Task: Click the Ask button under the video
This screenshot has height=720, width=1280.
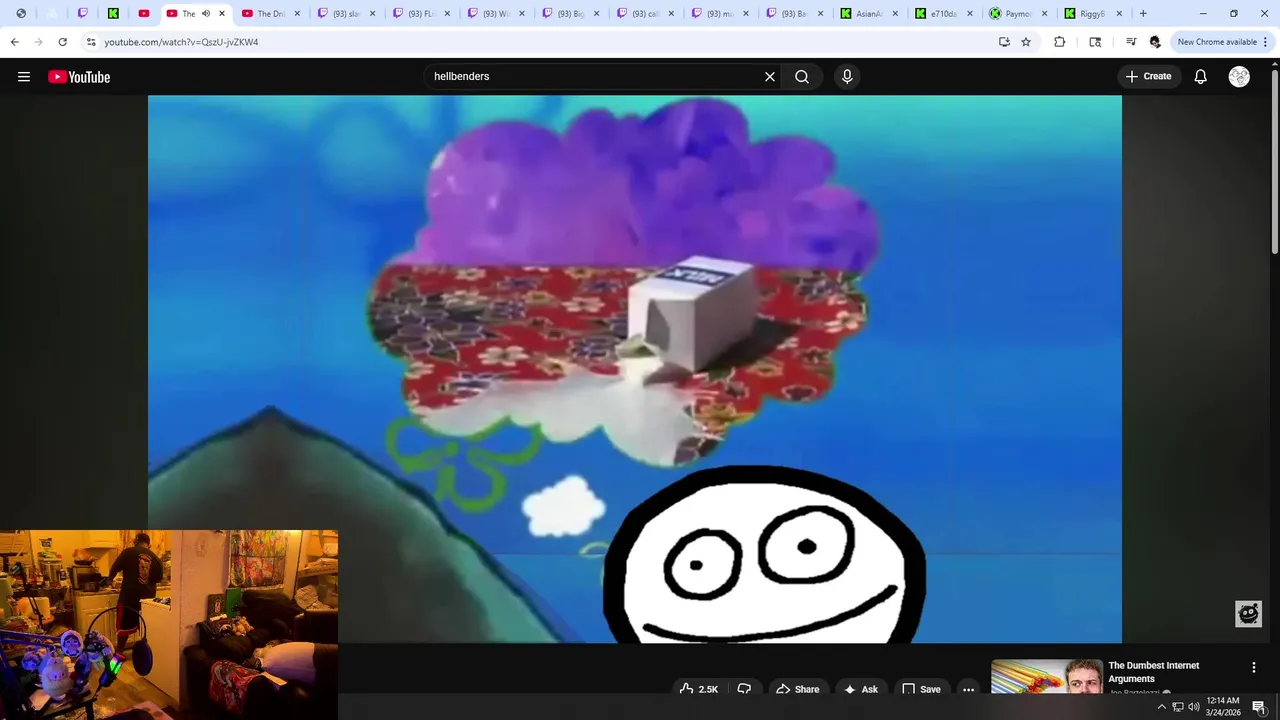Action: click(x=861, y=689)
